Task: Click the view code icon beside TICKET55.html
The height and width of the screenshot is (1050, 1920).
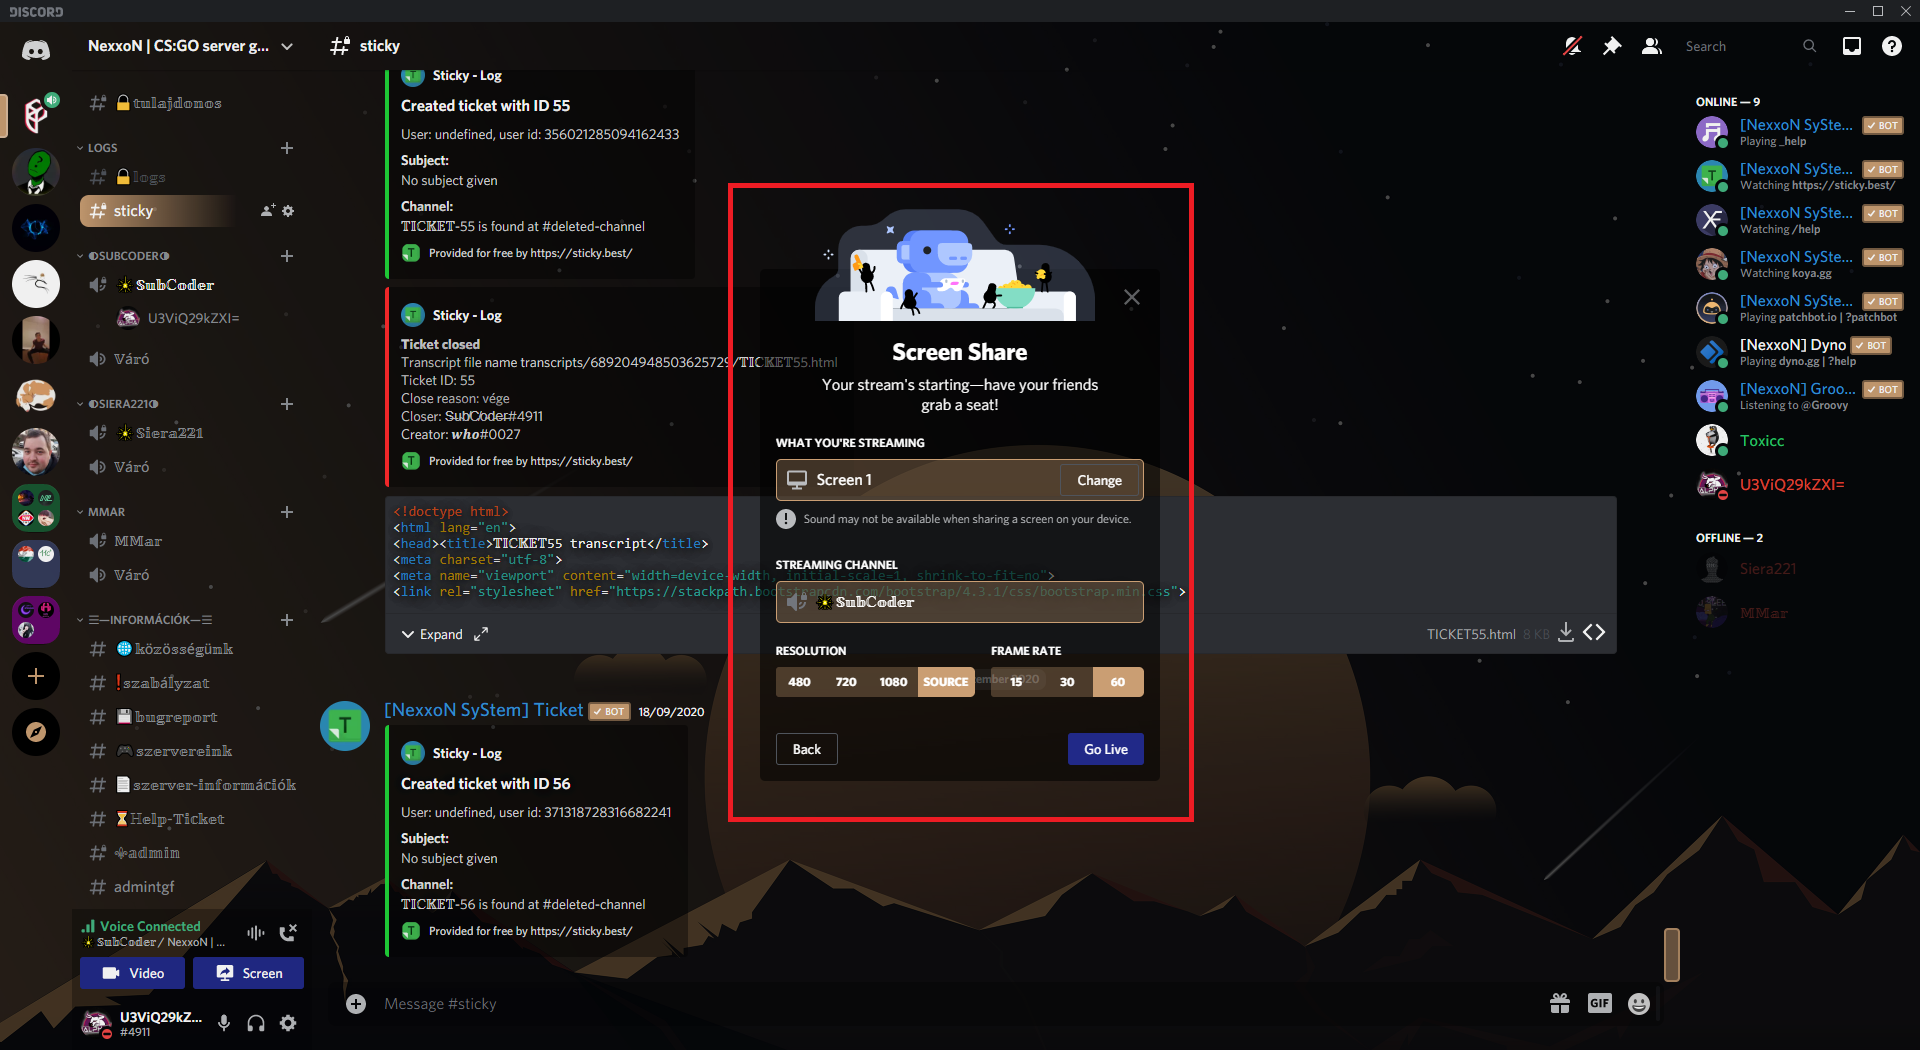Action: (x=1594, y=633)
